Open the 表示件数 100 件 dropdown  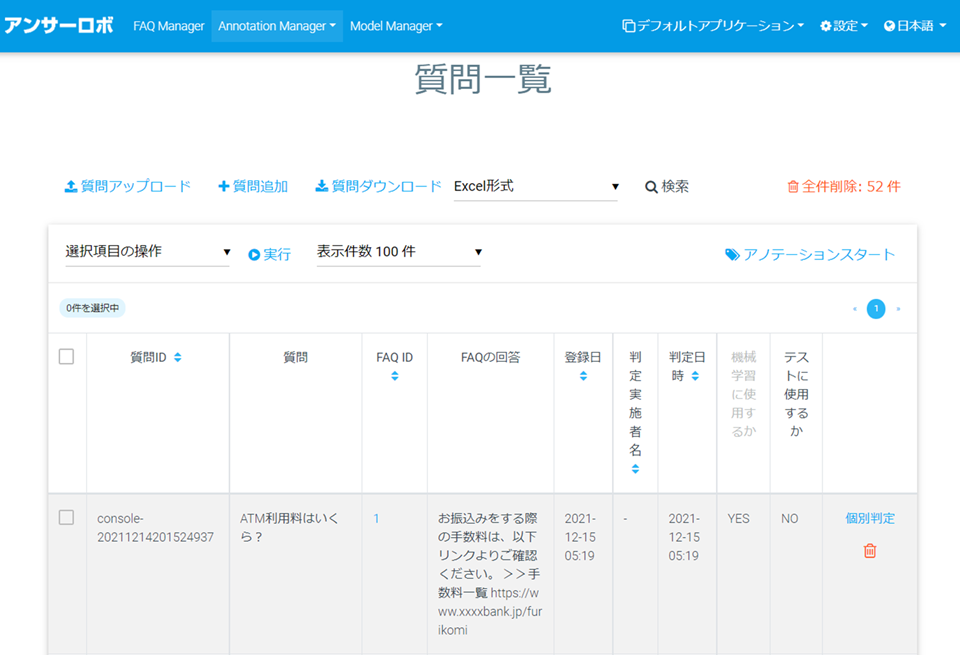[399, 252]
